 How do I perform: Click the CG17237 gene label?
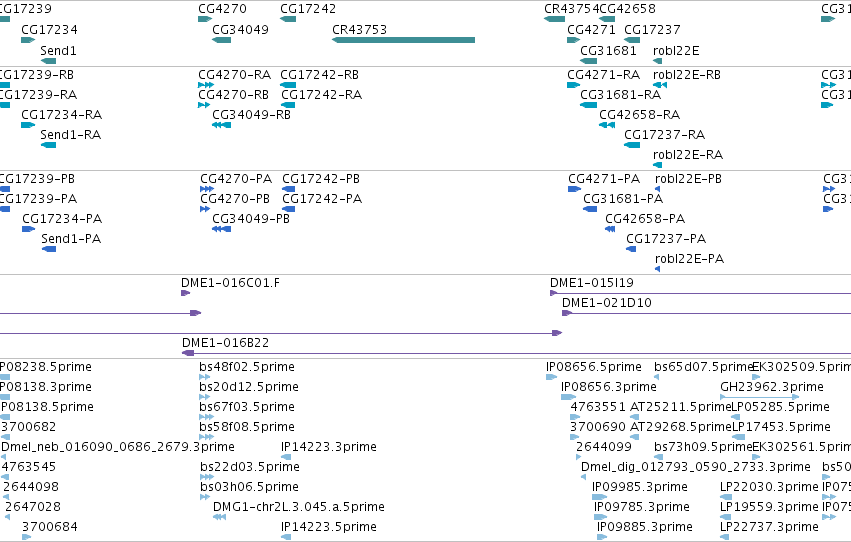652,30
